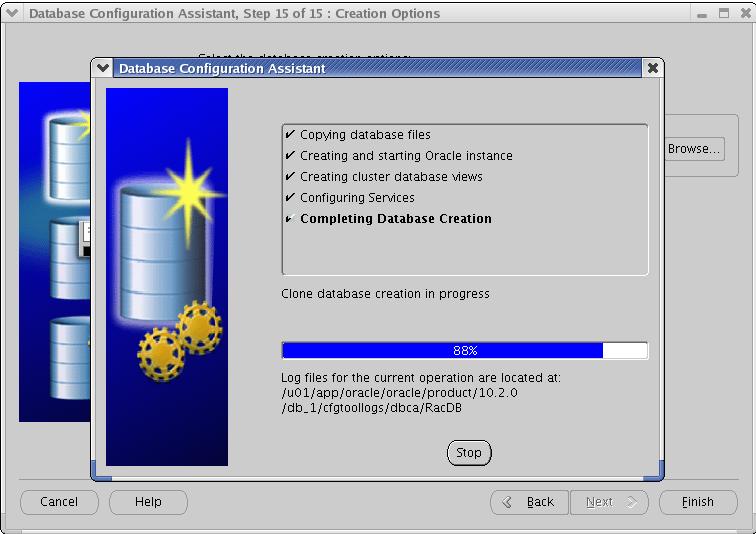Image resolution: width=756 pixels, height=534 pixels.
Task: Click the 'Configuring Services' checklist item
Action: 357,198
